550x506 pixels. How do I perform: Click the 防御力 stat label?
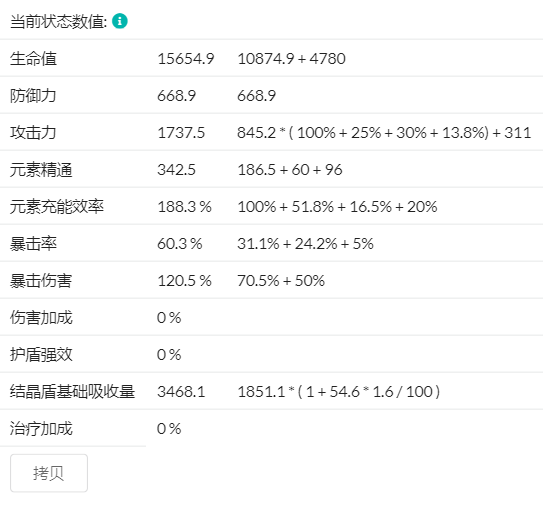(33, 96)
